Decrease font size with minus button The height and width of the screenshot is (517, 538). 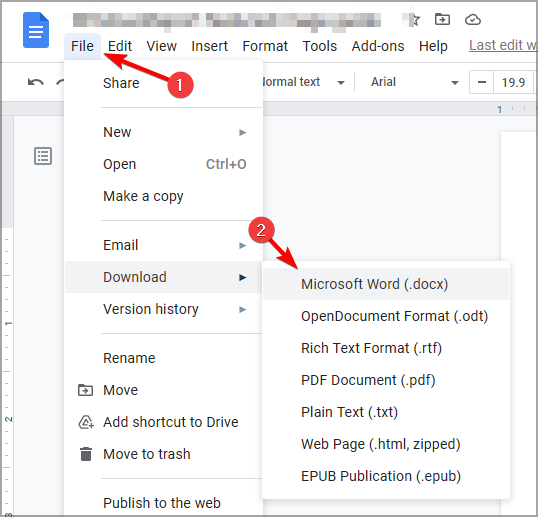click(x=481, y=82)
